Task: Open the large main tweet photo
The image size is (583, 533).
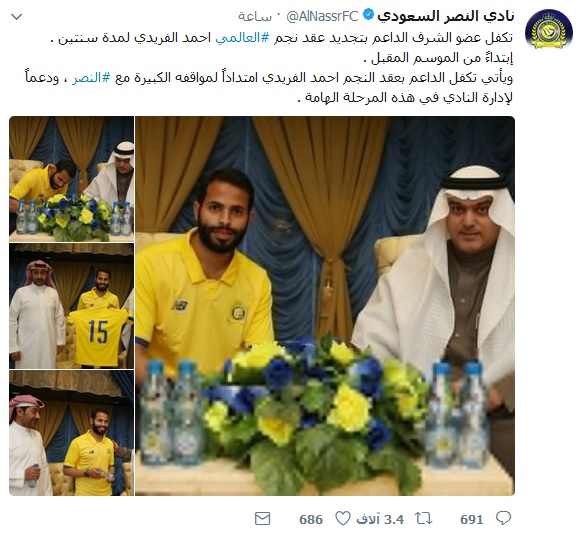Action: pyautogui.click(x=325, y=306)
